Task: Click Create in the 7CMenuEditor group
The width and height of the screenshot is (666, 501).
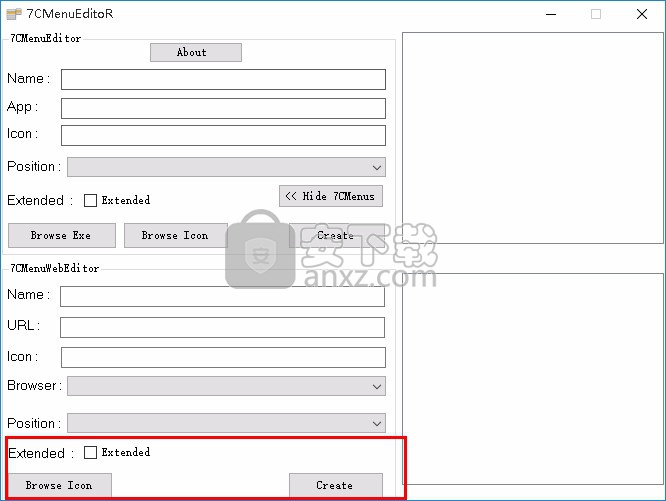Action: [336, 235]
